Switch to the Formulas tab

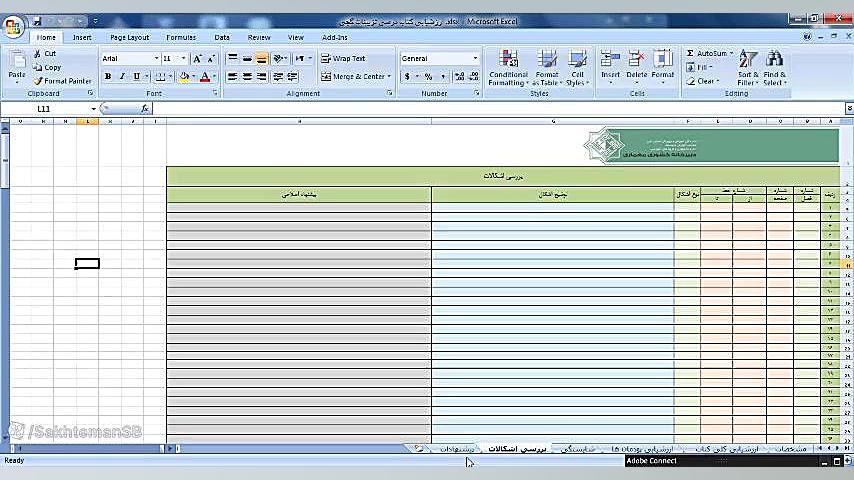181,37
